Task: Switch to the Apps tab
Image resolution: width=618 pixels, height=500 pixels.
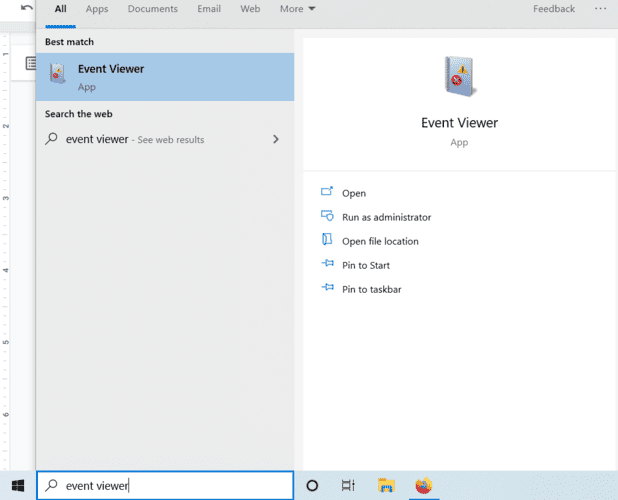Action: pos(97,9)
